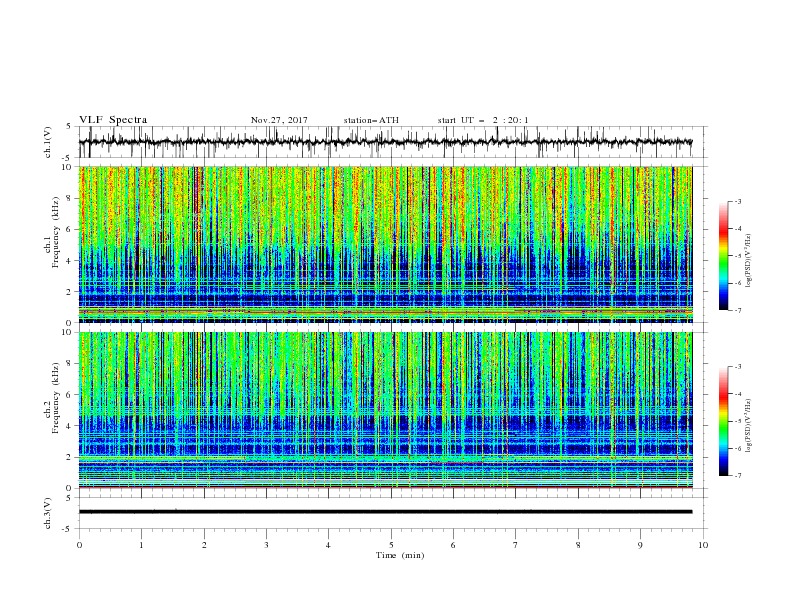Click the "VLF Spectra" title text
Viewport: 792px width, 612px height.
pyautogui.click(x=113, y=120)
